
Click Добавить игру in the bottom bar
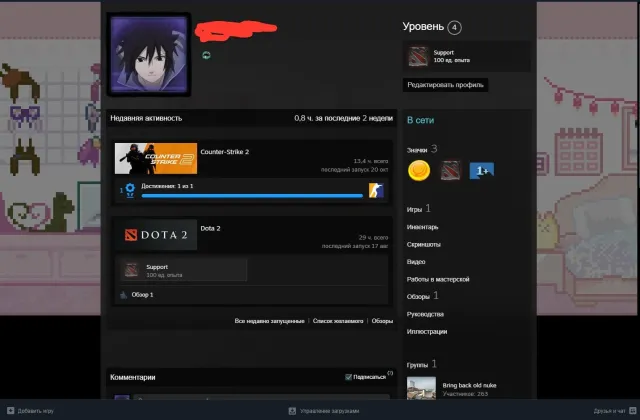(36, 411)
